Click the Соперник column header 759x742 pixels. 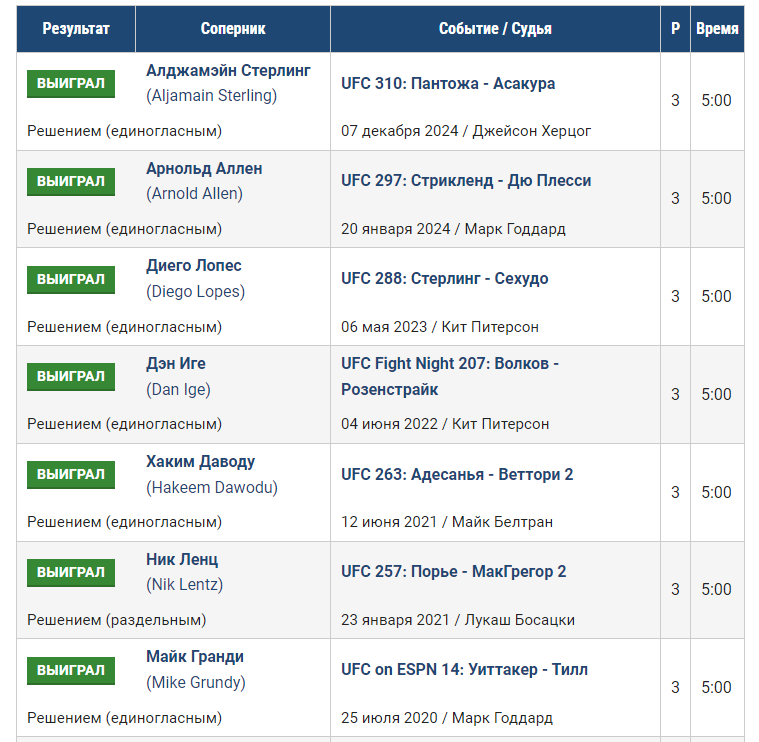point(233,29)
